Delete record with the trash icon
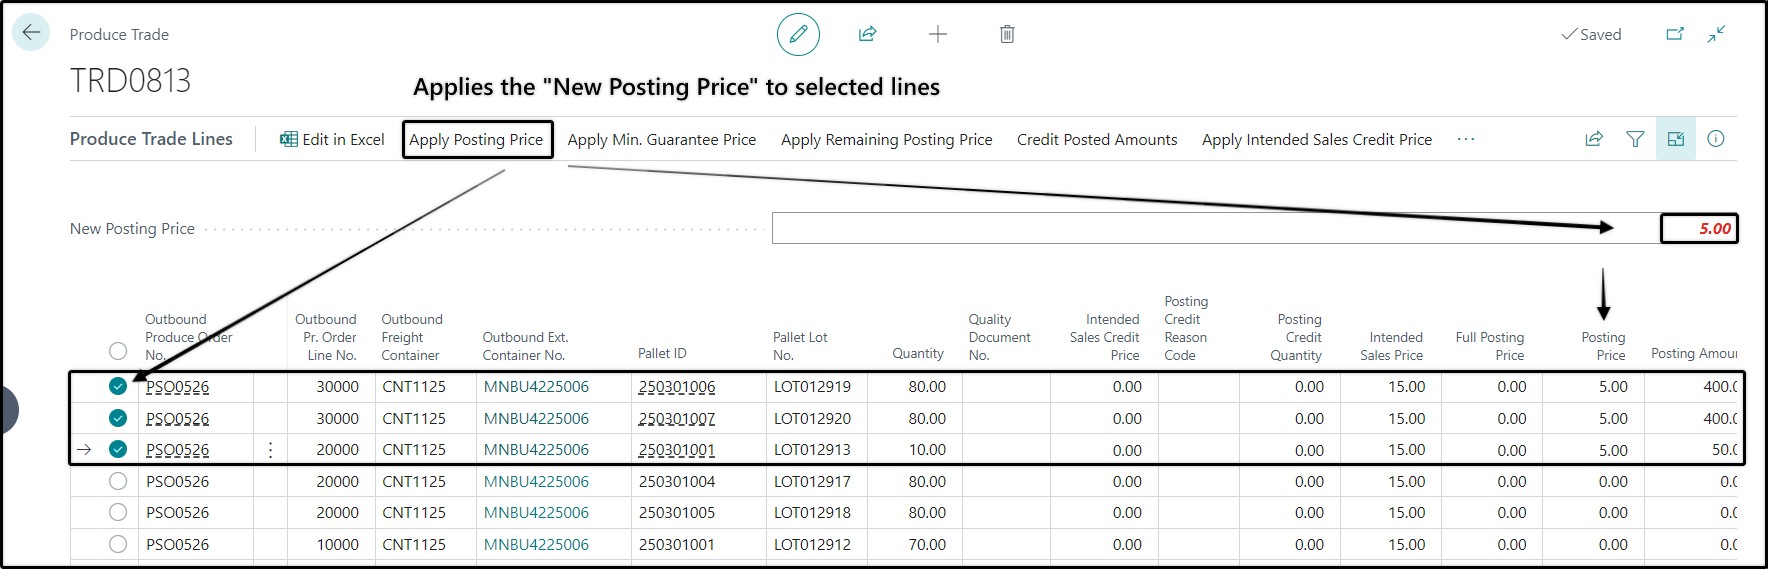Viewport: 1768px width, 569px height. coord(1007,34)
